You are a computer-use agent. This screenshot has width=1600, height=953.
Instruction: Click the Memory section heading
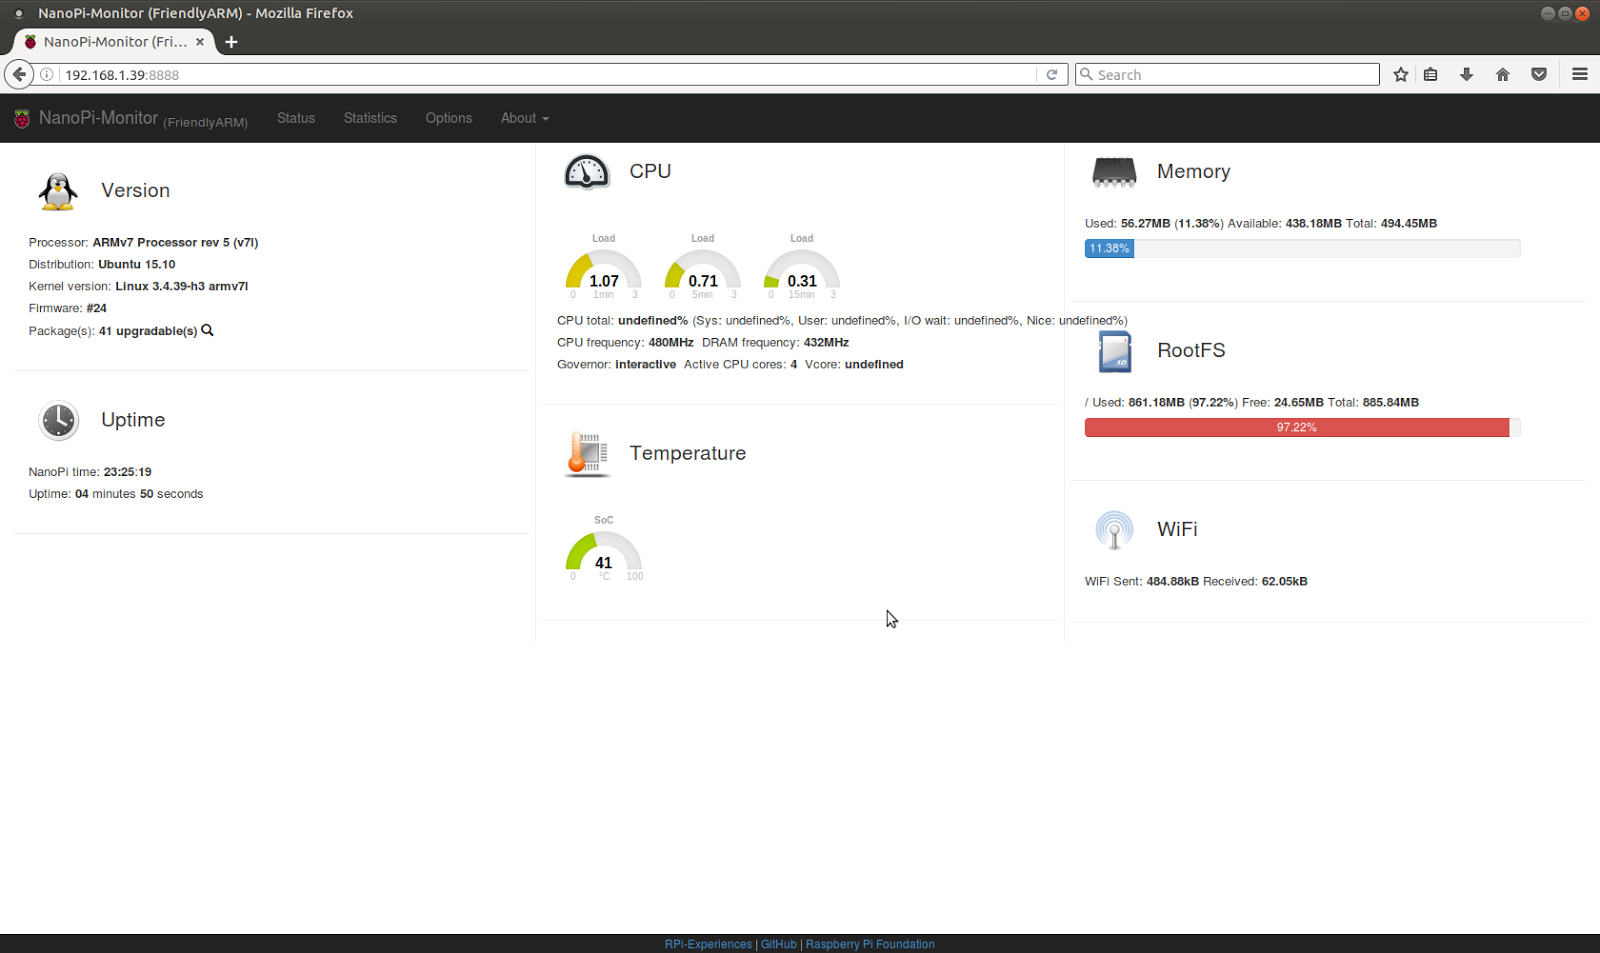[x=1194, y=172]
